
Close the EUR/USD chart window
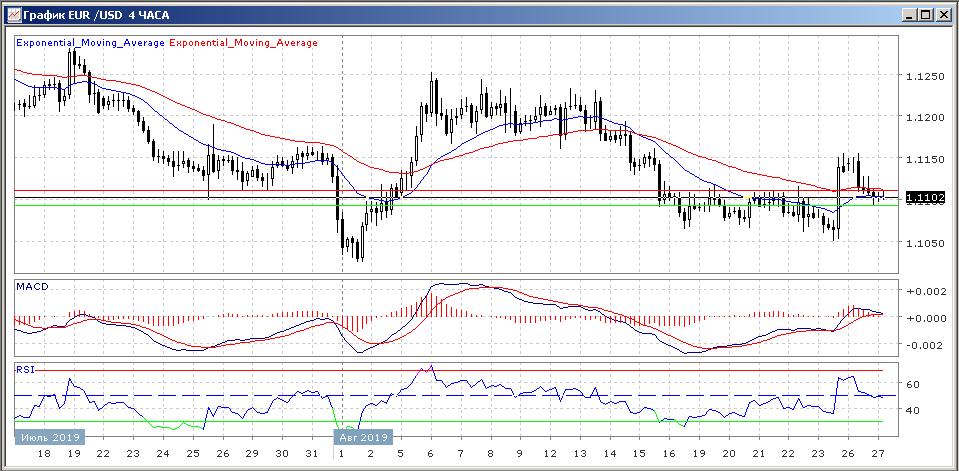point(943,14)
